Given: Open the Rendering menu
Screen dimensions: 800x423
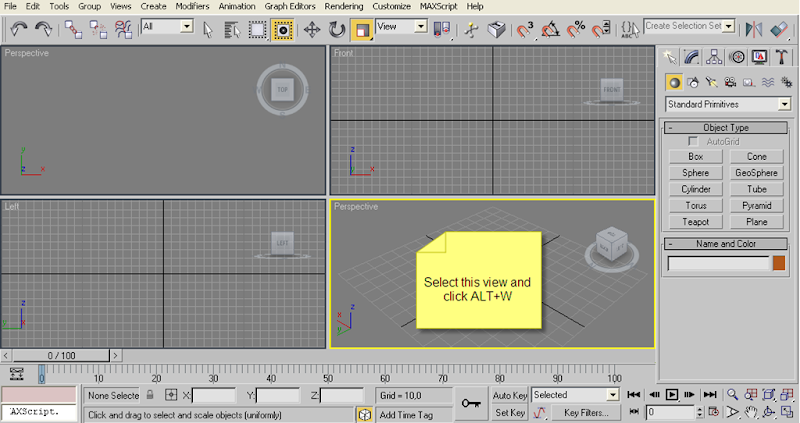Looking at the screenshot, I should [343, 6].
